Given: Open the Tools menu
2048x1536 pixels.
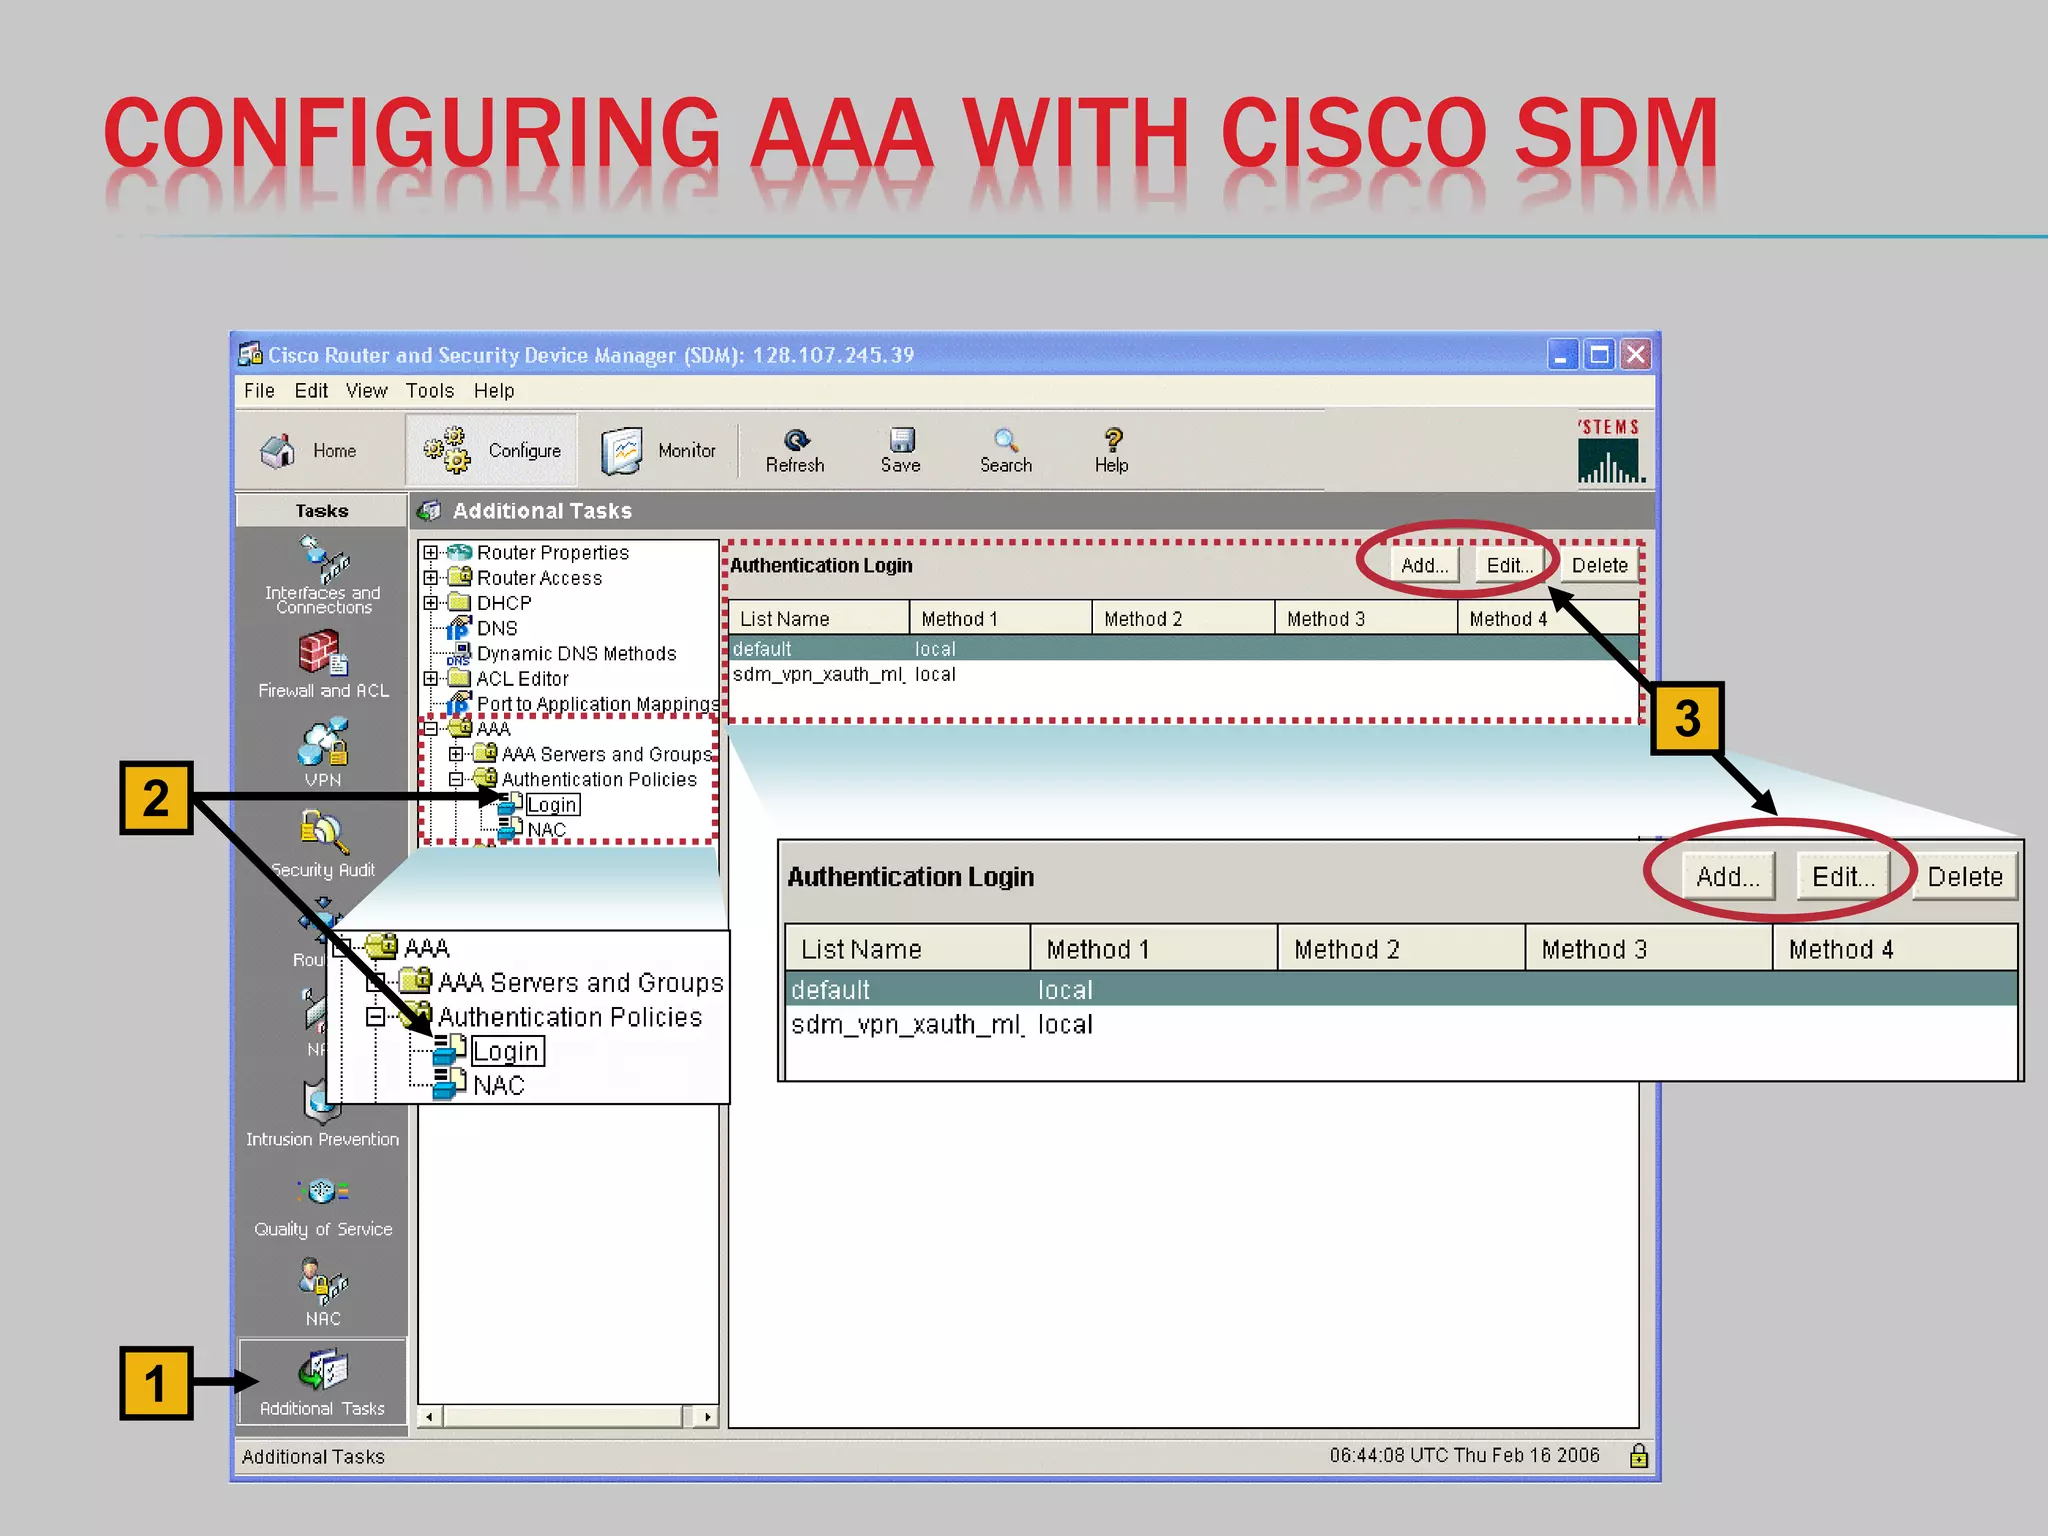Looking at the screenshot, I should pos(429,391).
